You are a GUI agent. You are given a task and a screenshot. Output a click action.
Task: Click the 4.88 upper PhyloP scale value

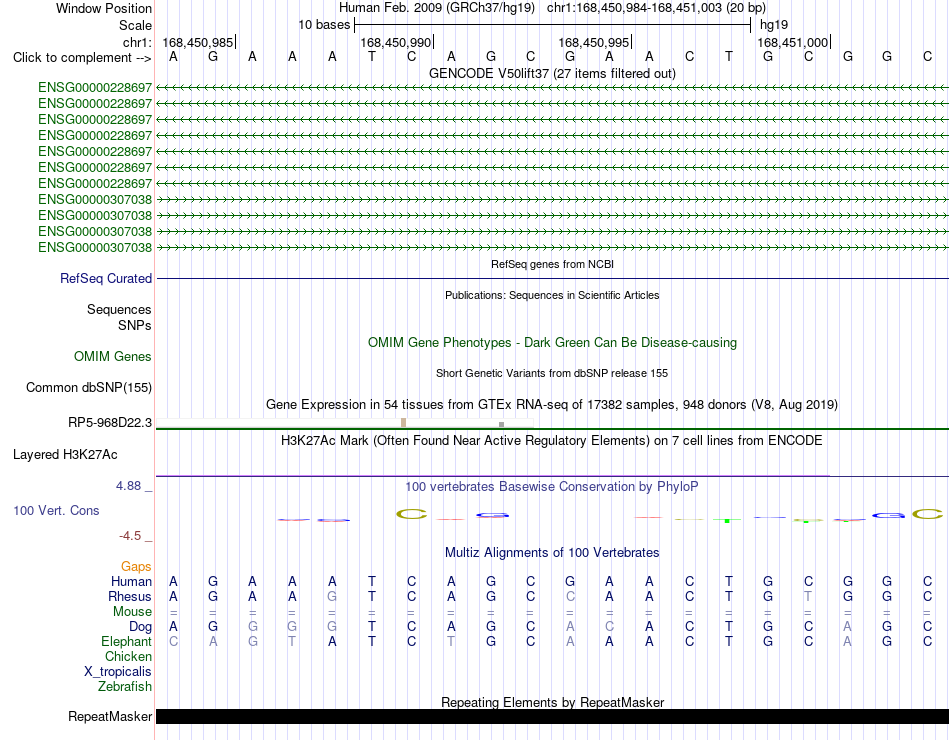(128, 485)
